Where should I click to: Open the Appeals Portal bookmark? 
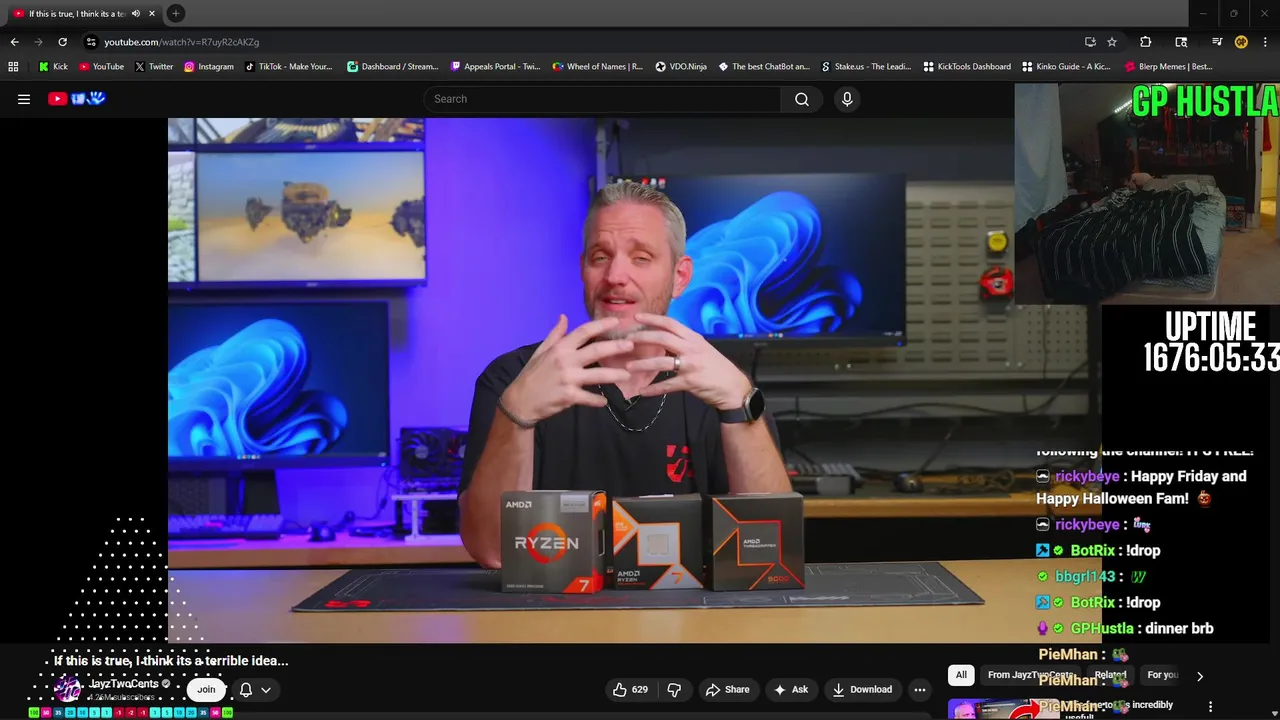click(x=495, y=67)
